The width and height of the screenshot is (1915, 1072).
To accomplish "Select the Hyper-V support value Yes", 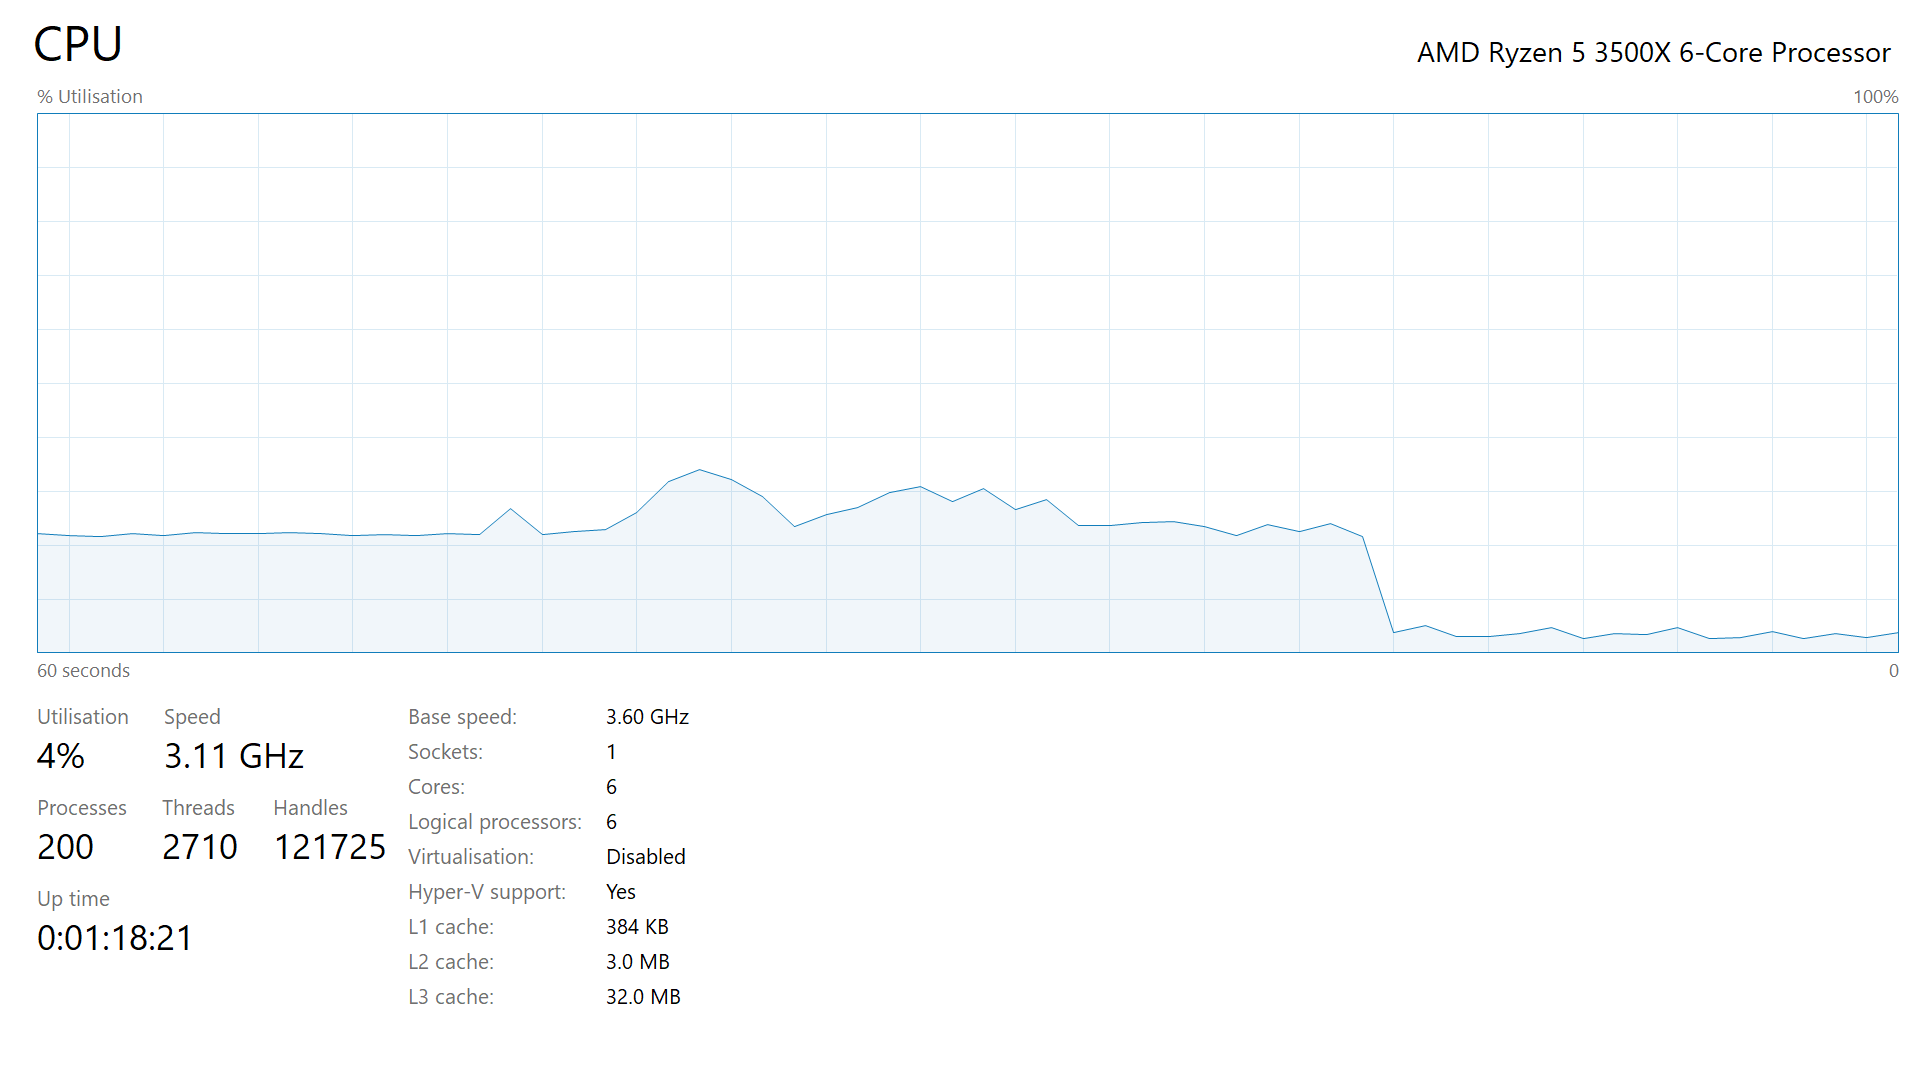I will (x=621, y=892).
